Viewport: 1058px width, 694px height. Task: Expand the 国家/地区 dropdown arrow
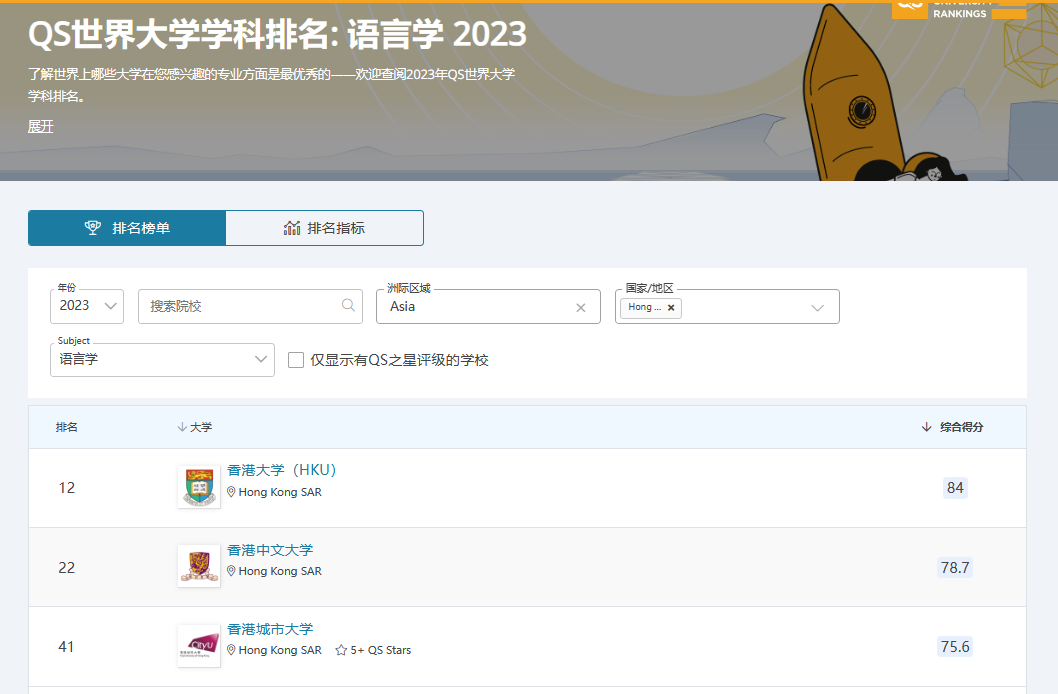point(817,308)
